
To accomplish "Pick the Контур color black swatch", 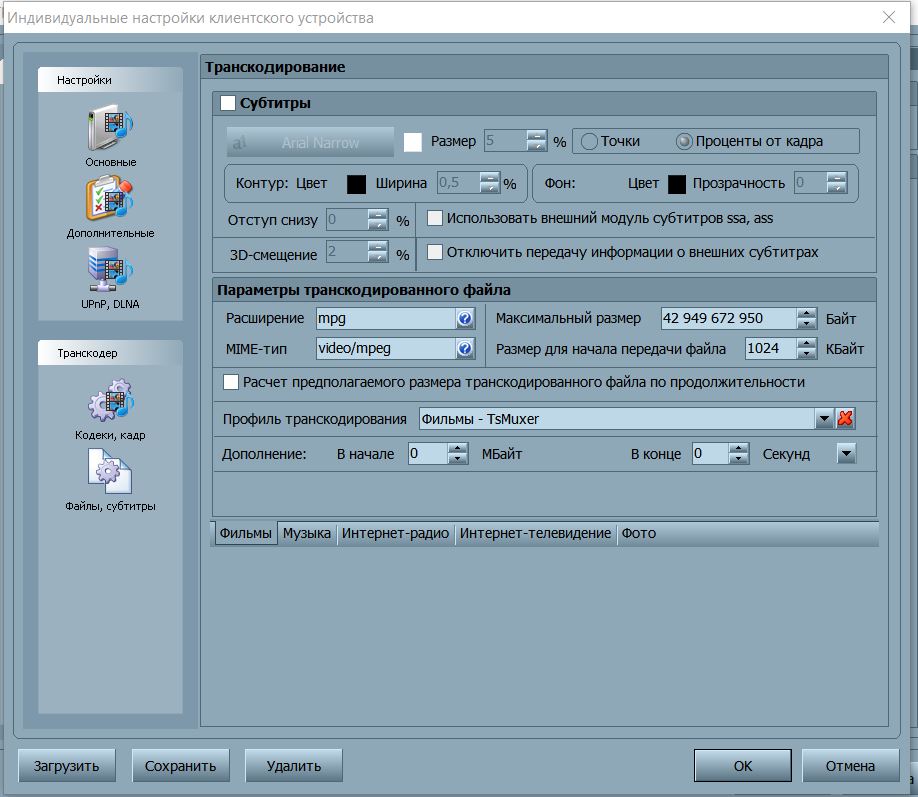I will tap(356, 184).
